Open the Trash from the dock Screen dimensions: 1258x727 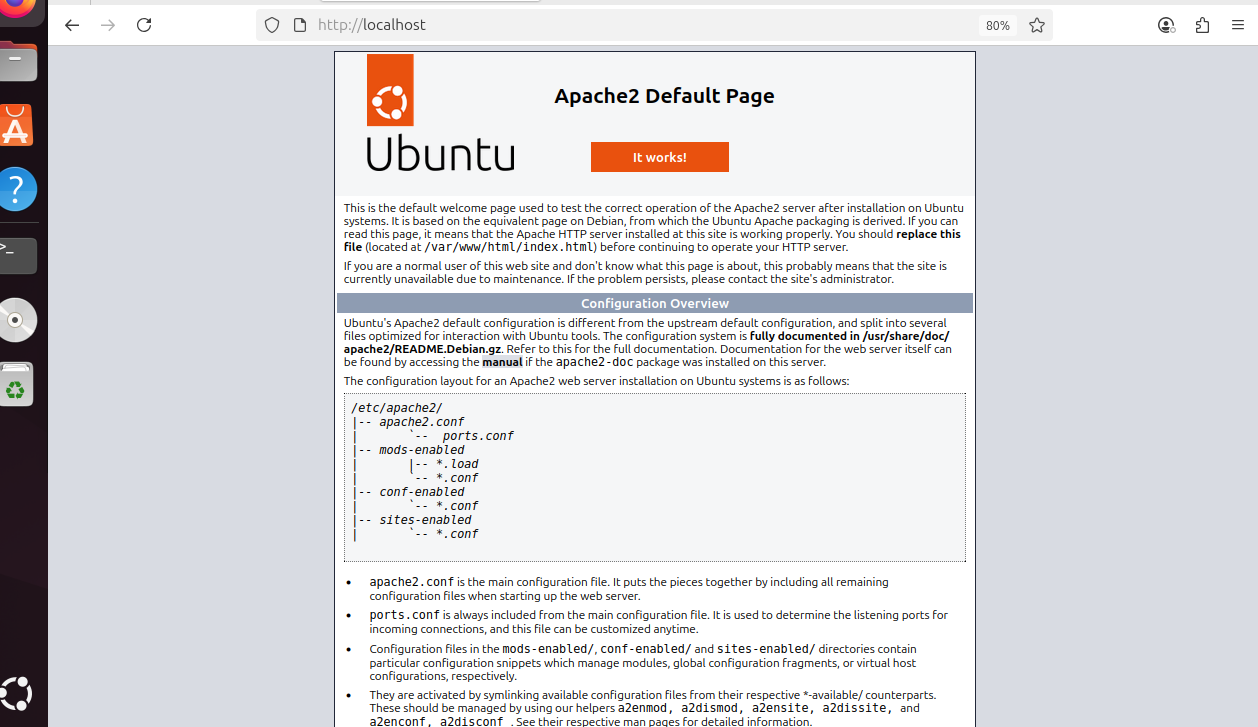pos(16,384)
